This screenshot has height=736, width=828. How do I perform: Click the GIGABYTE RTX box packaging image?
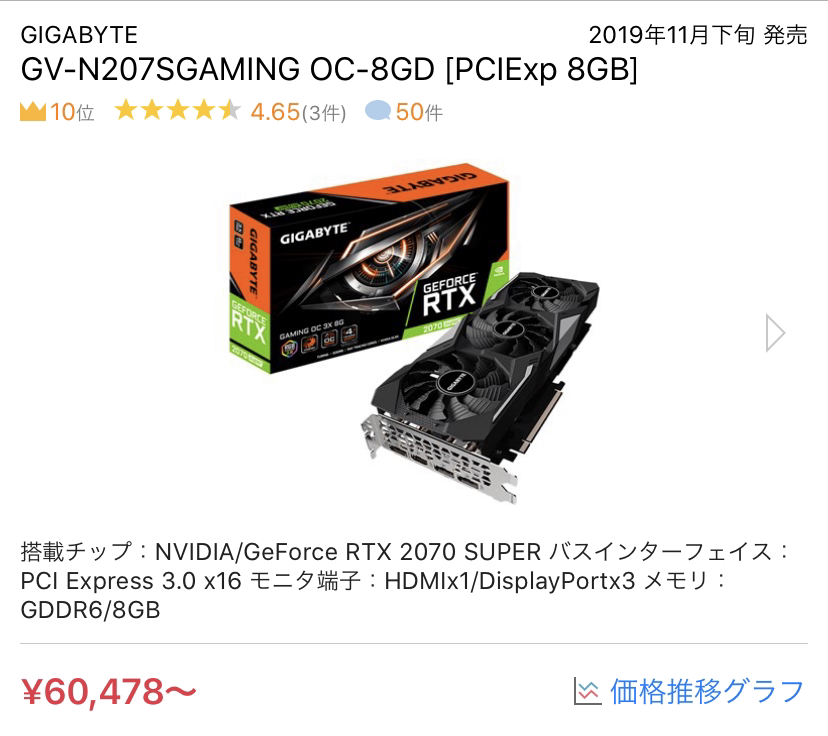coord(369,268)
